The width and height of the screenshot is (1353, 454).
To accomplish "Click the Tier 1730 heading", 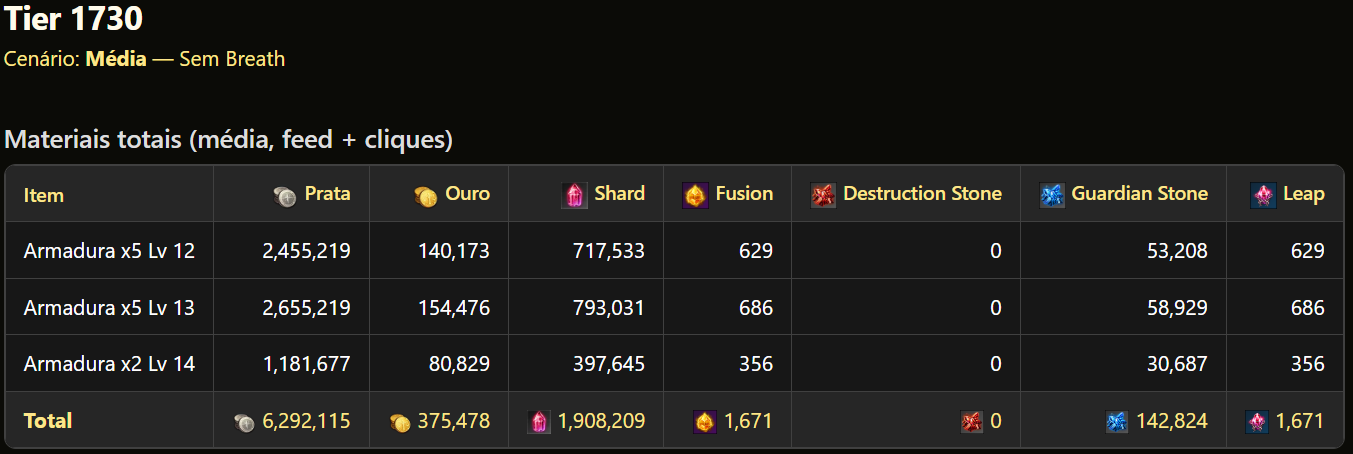I will (74, 19).
